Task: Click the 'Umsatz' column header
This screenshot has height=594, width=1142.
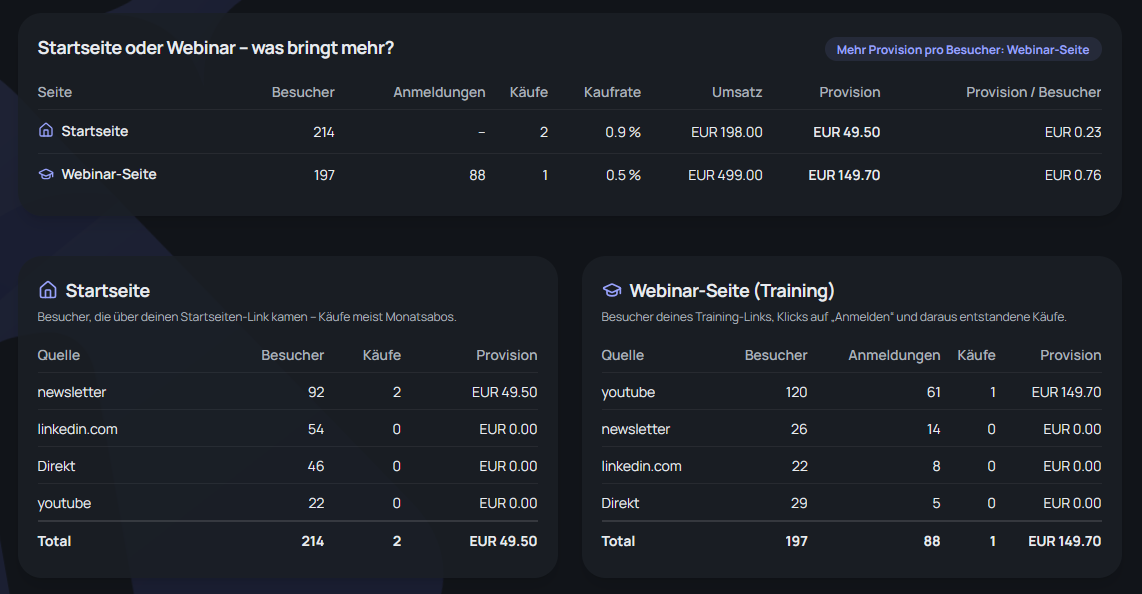Action: click(737, 92)
